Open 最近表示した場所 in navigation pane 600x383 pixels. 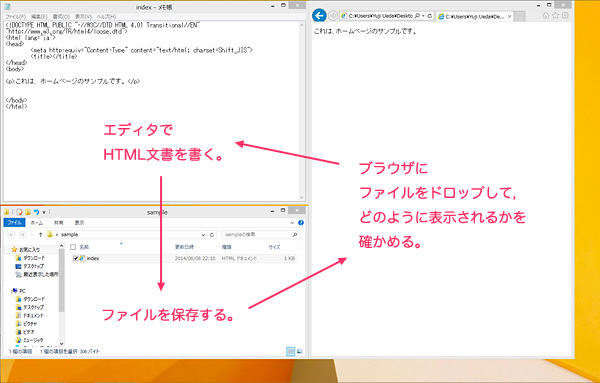pos(41,274)
